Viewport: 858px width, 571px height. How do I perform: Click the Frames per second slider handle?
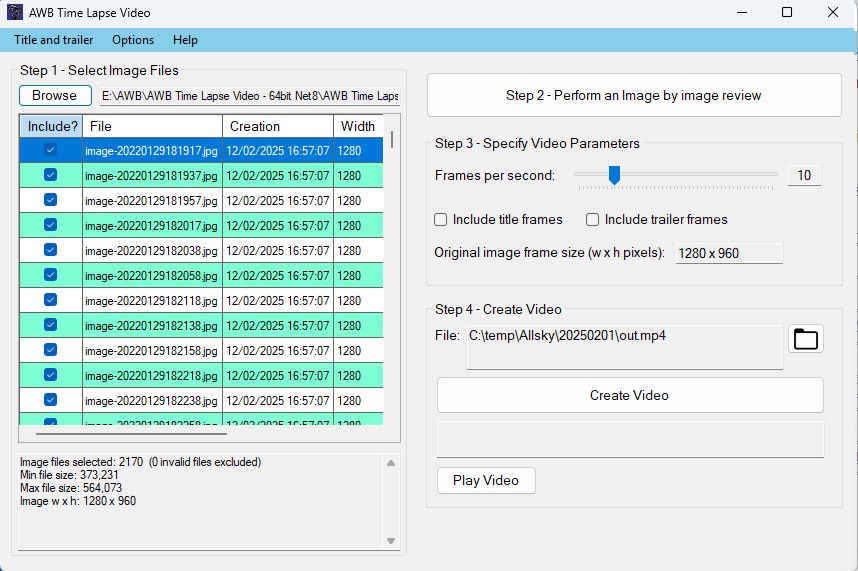tap(615, 175)
